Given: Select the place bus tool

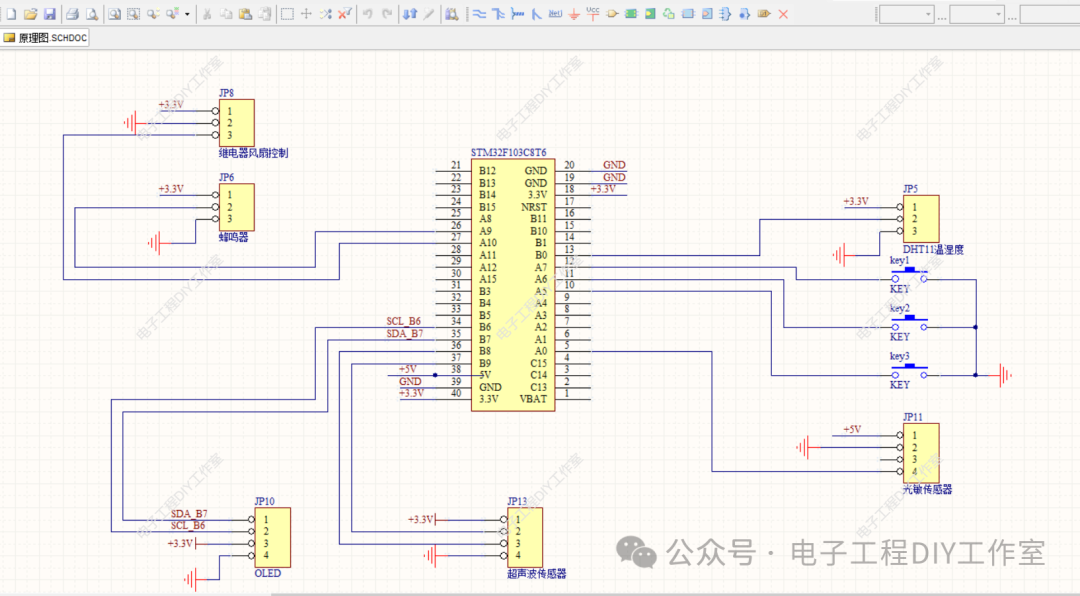Looking at the screenshot, I should tap(498, 14).
